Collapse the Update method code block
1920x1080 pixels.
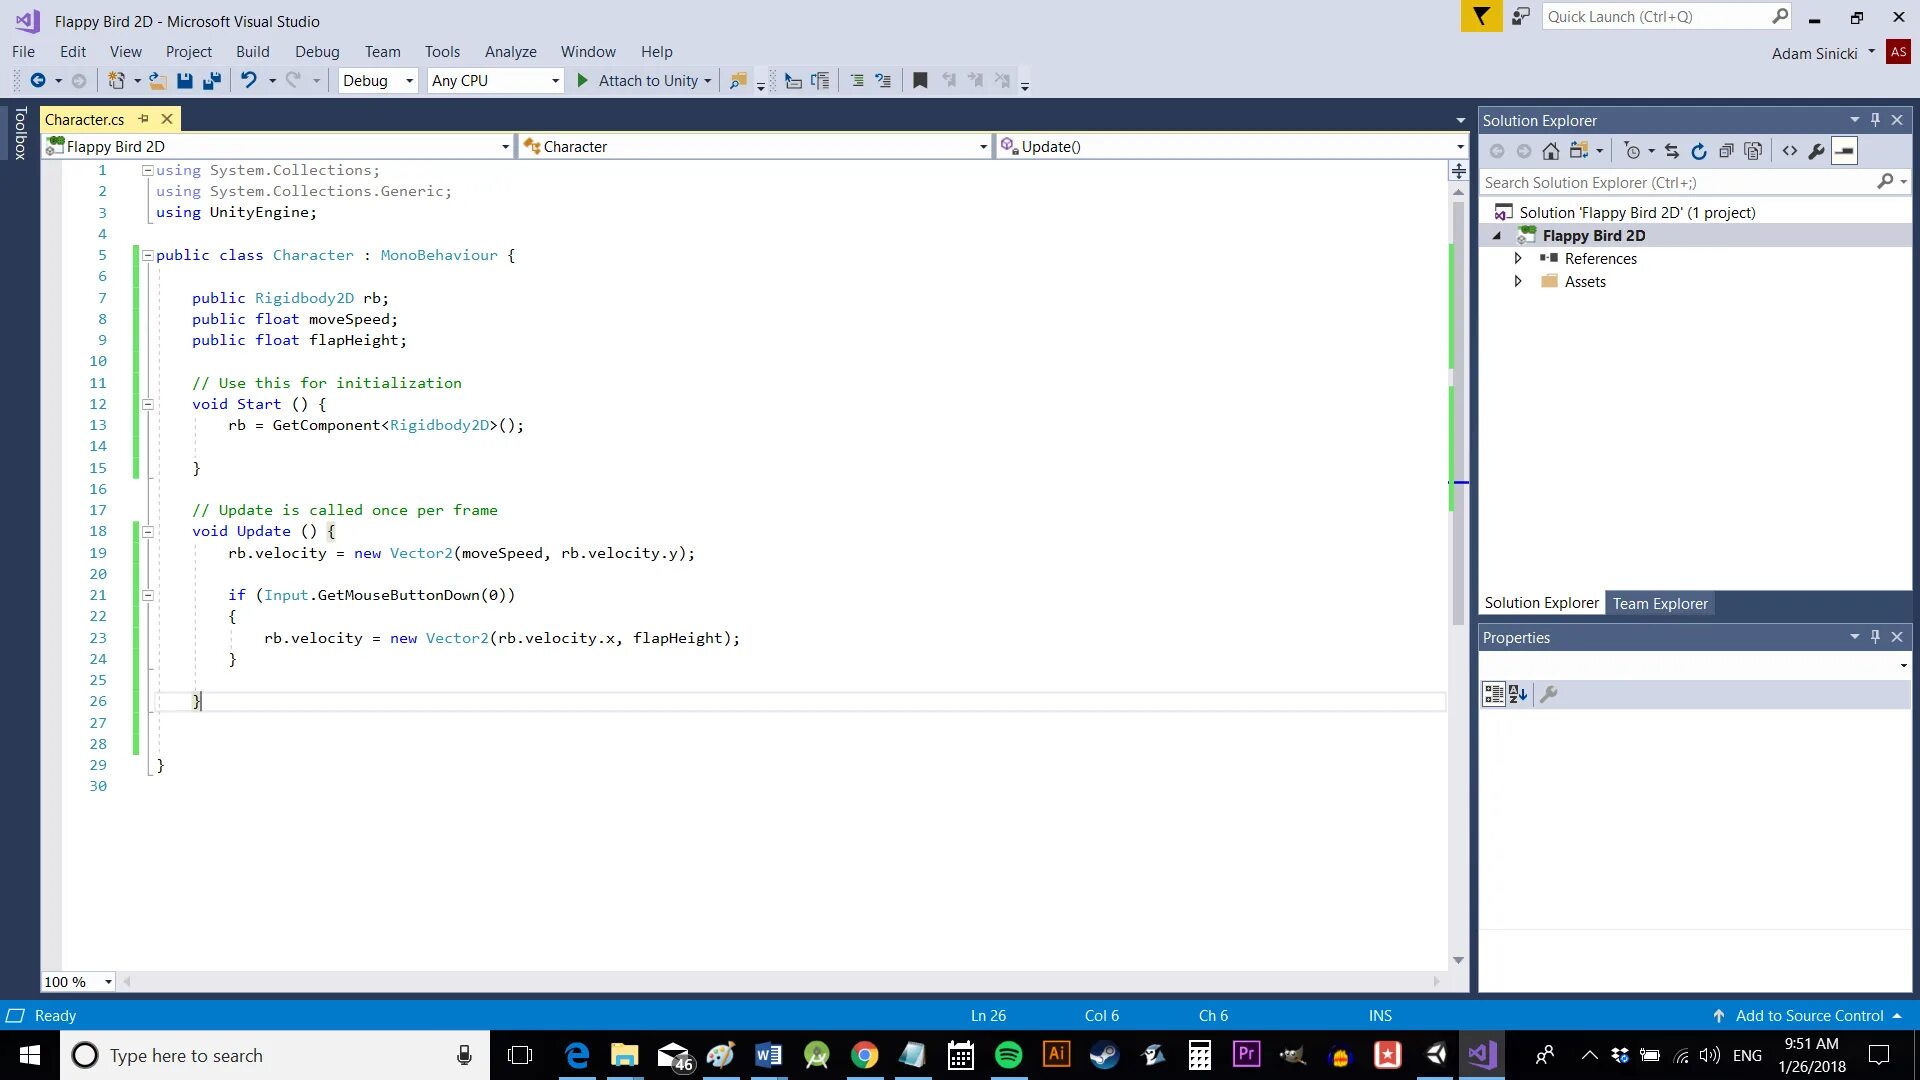coord(148,532)
